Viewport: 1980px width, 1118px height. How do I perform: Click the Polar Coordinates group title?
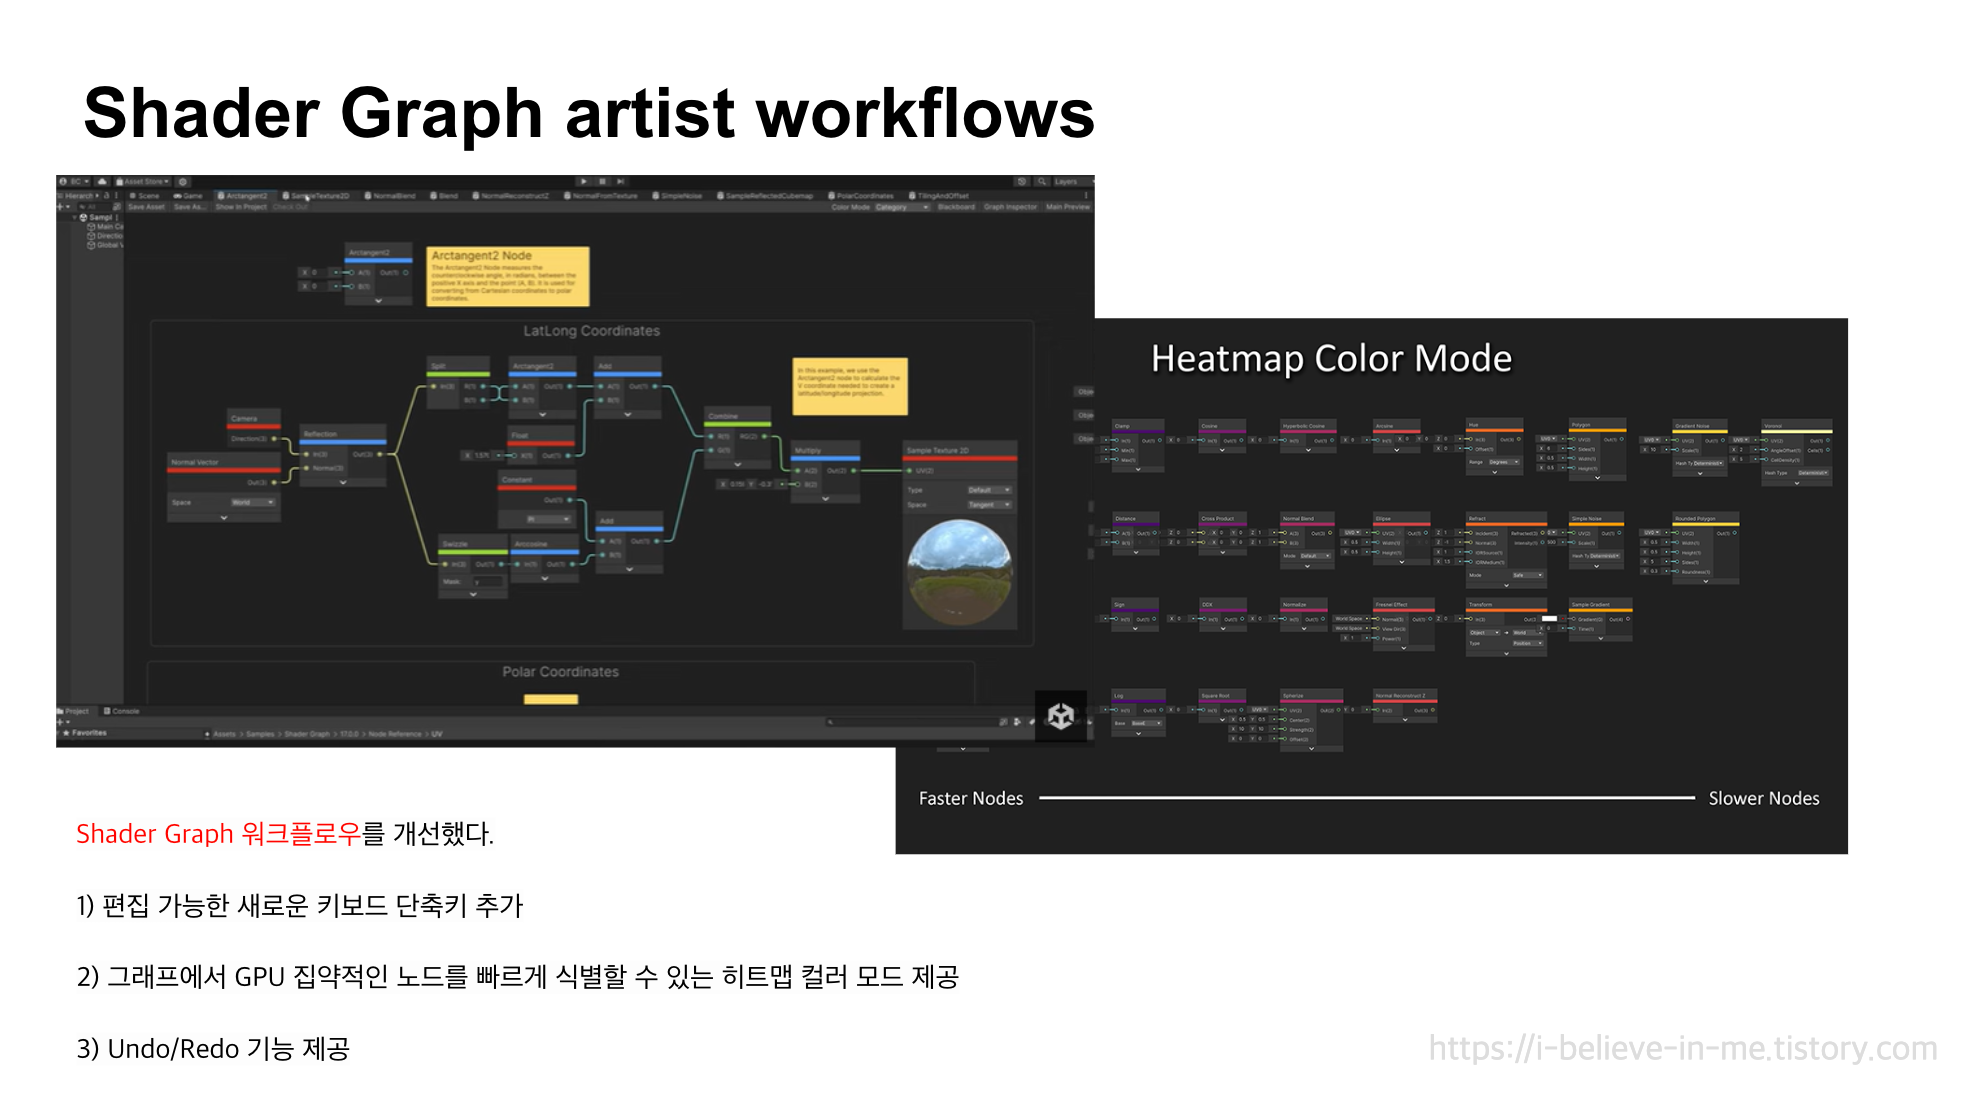[560, 672]
